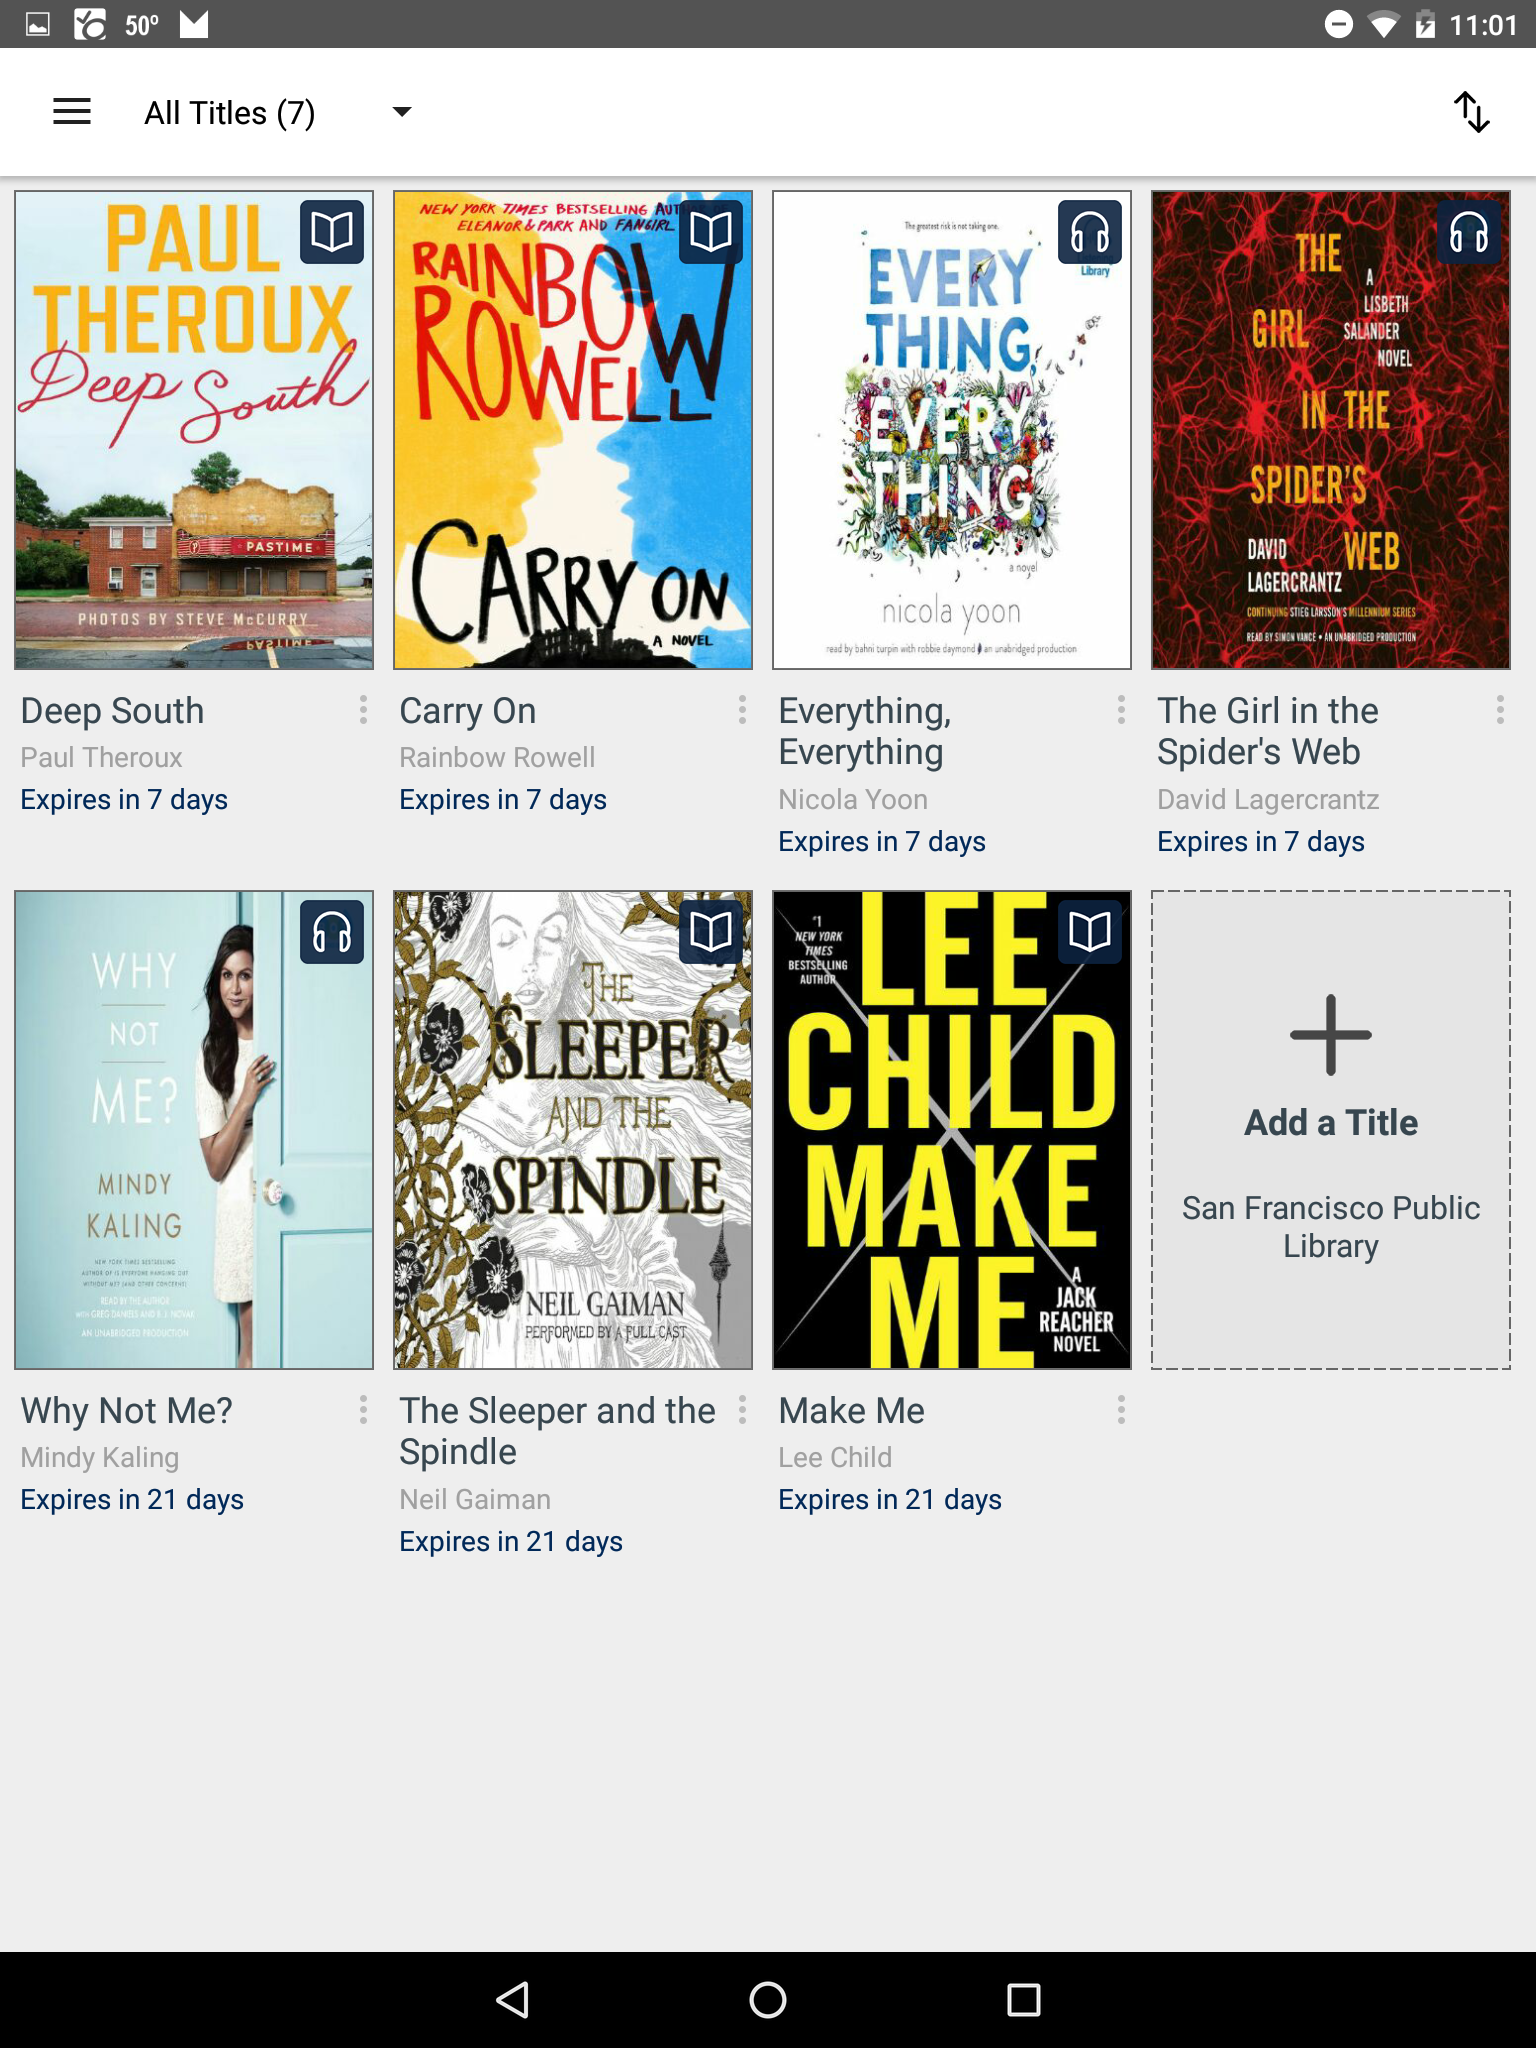
Task: Tap the Android back button
Action: point(512,2000)
